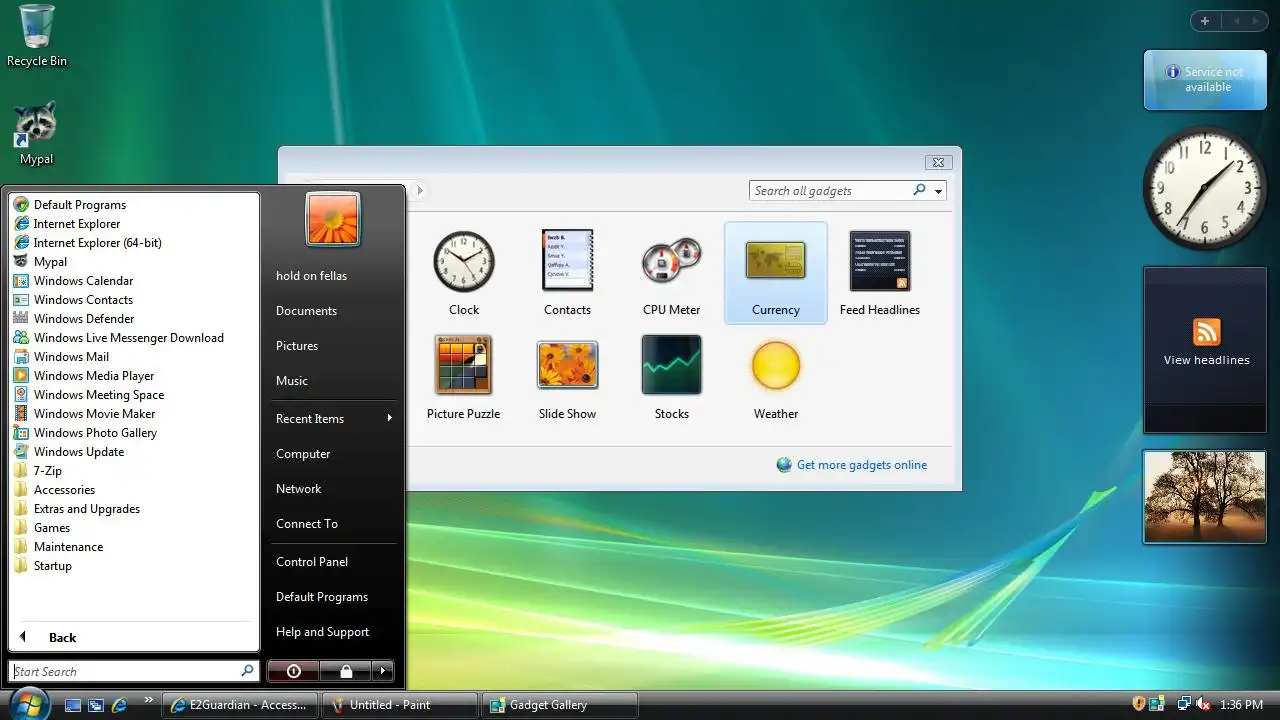Click the sidebar analog clock gadget

tap(1205, 189)
